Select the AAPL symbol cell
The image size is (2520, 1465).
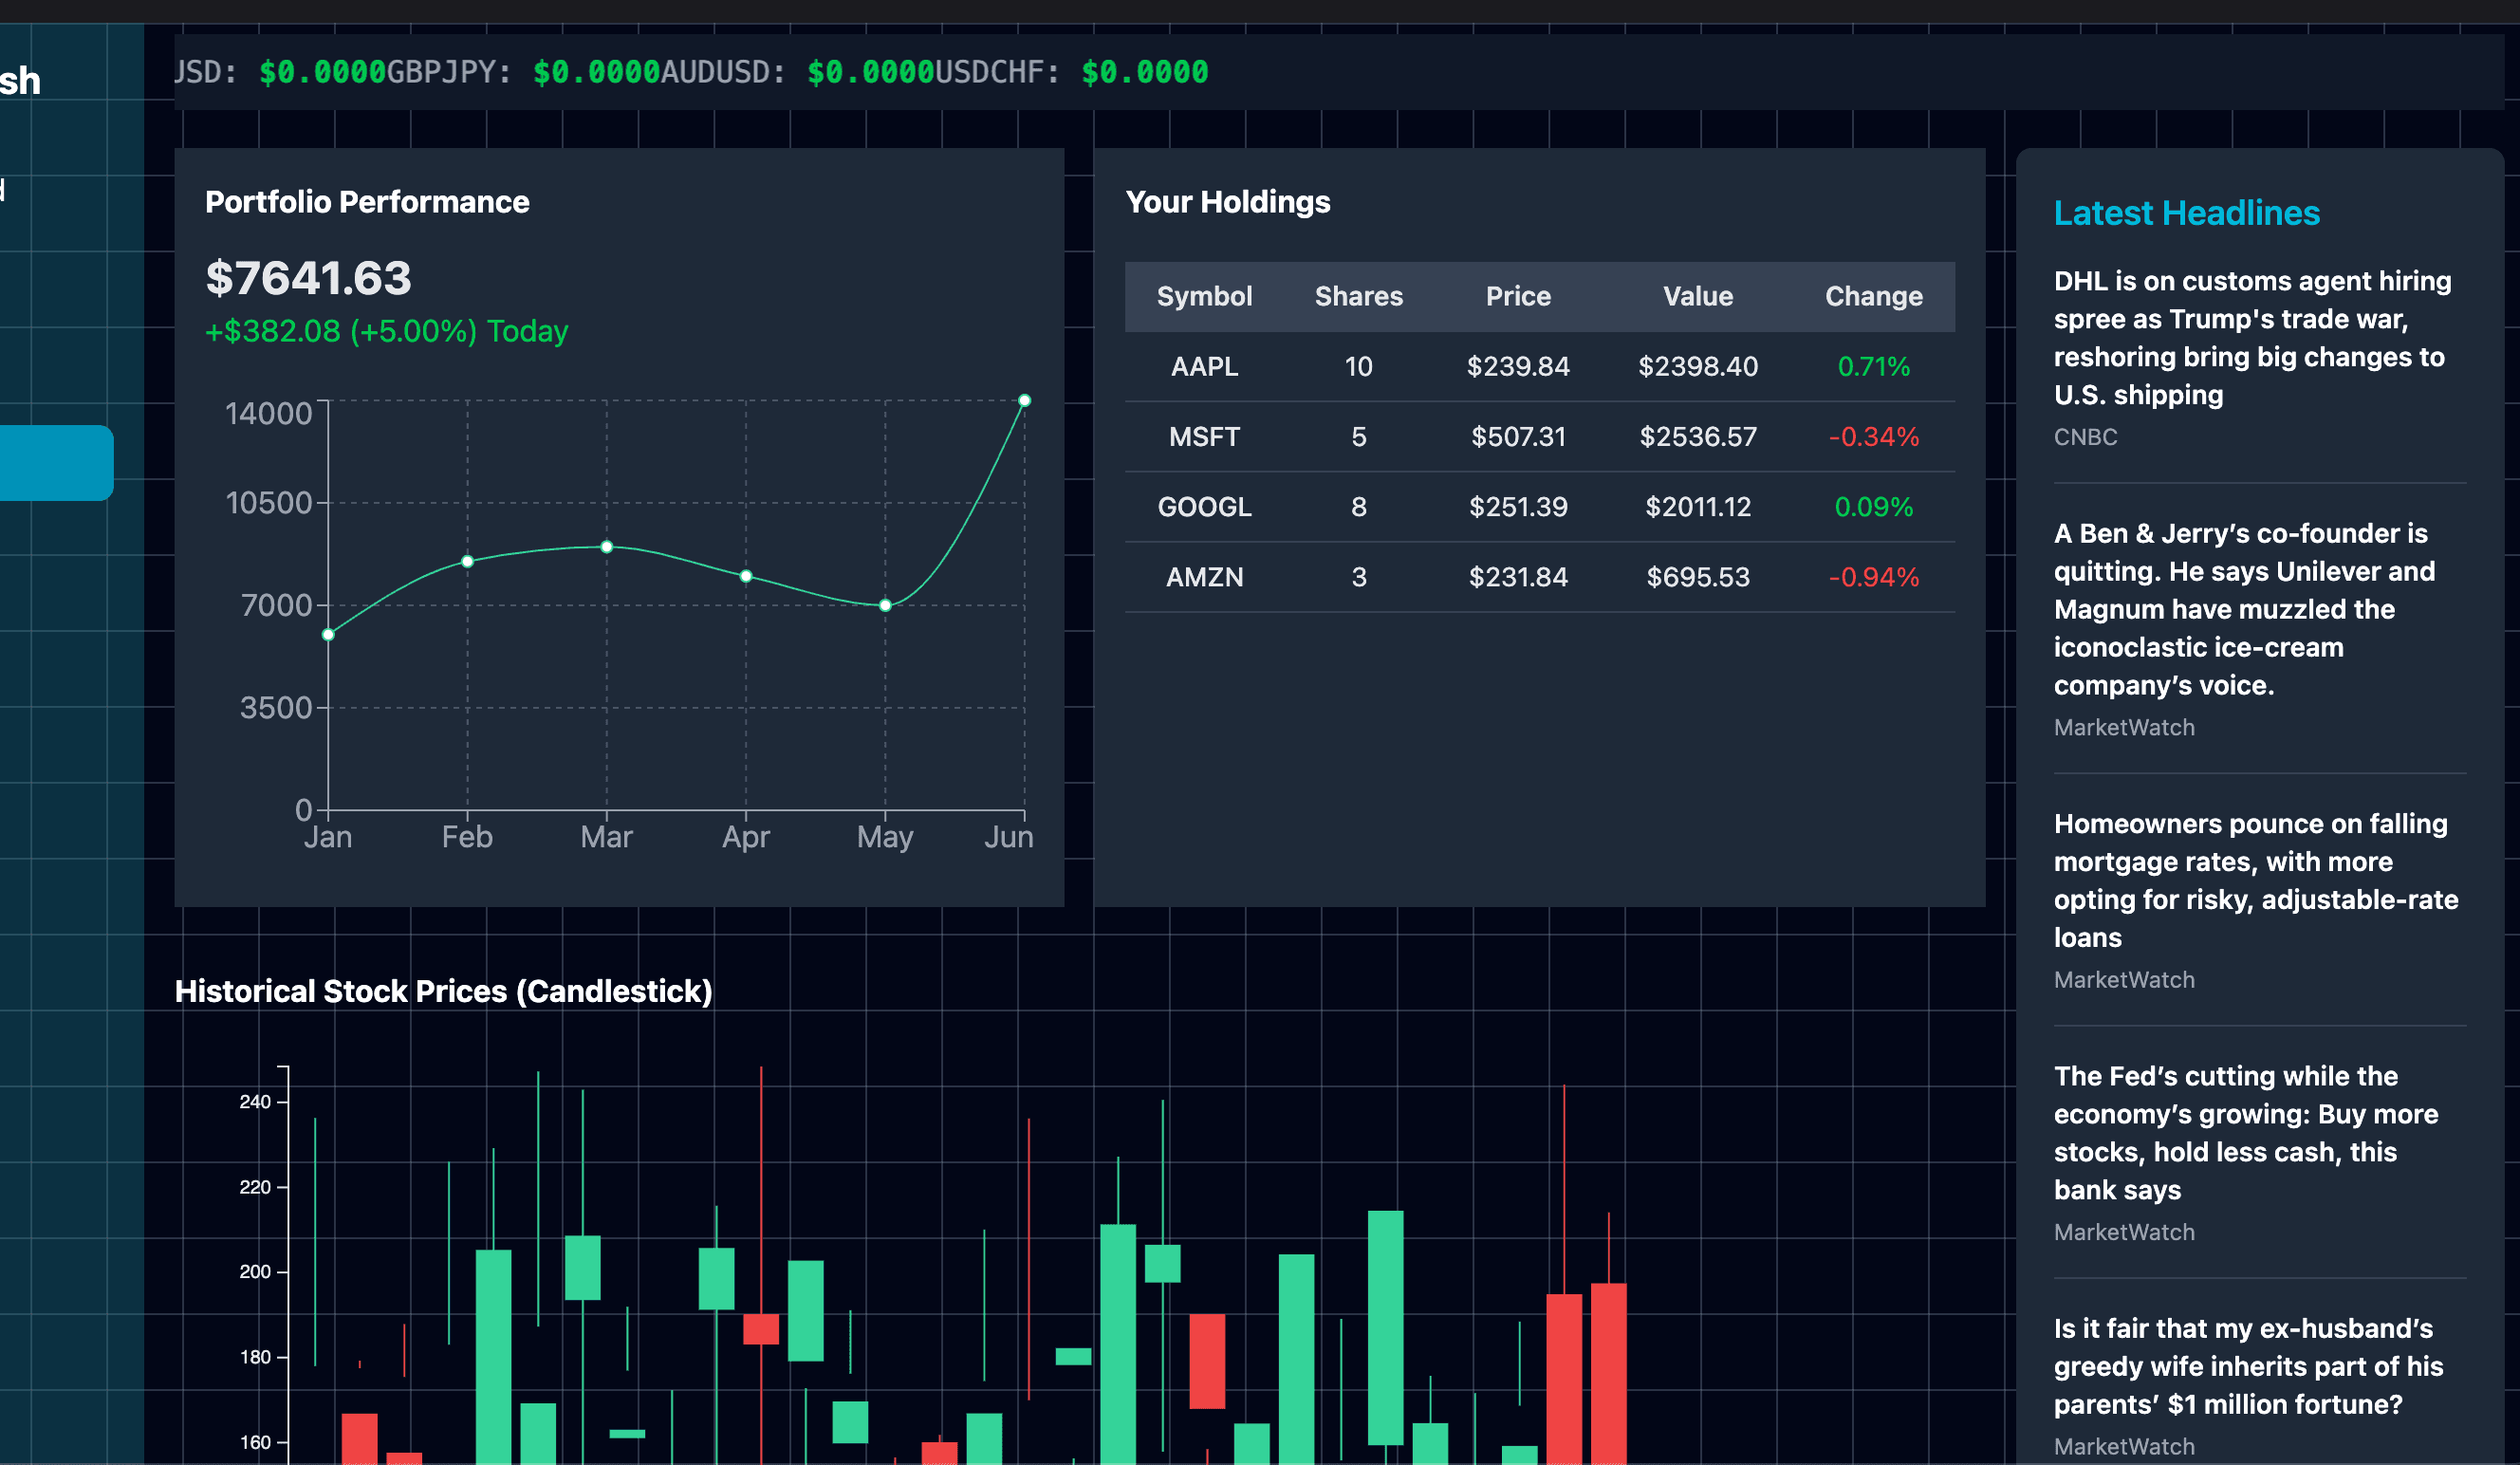click(1204, 366)
